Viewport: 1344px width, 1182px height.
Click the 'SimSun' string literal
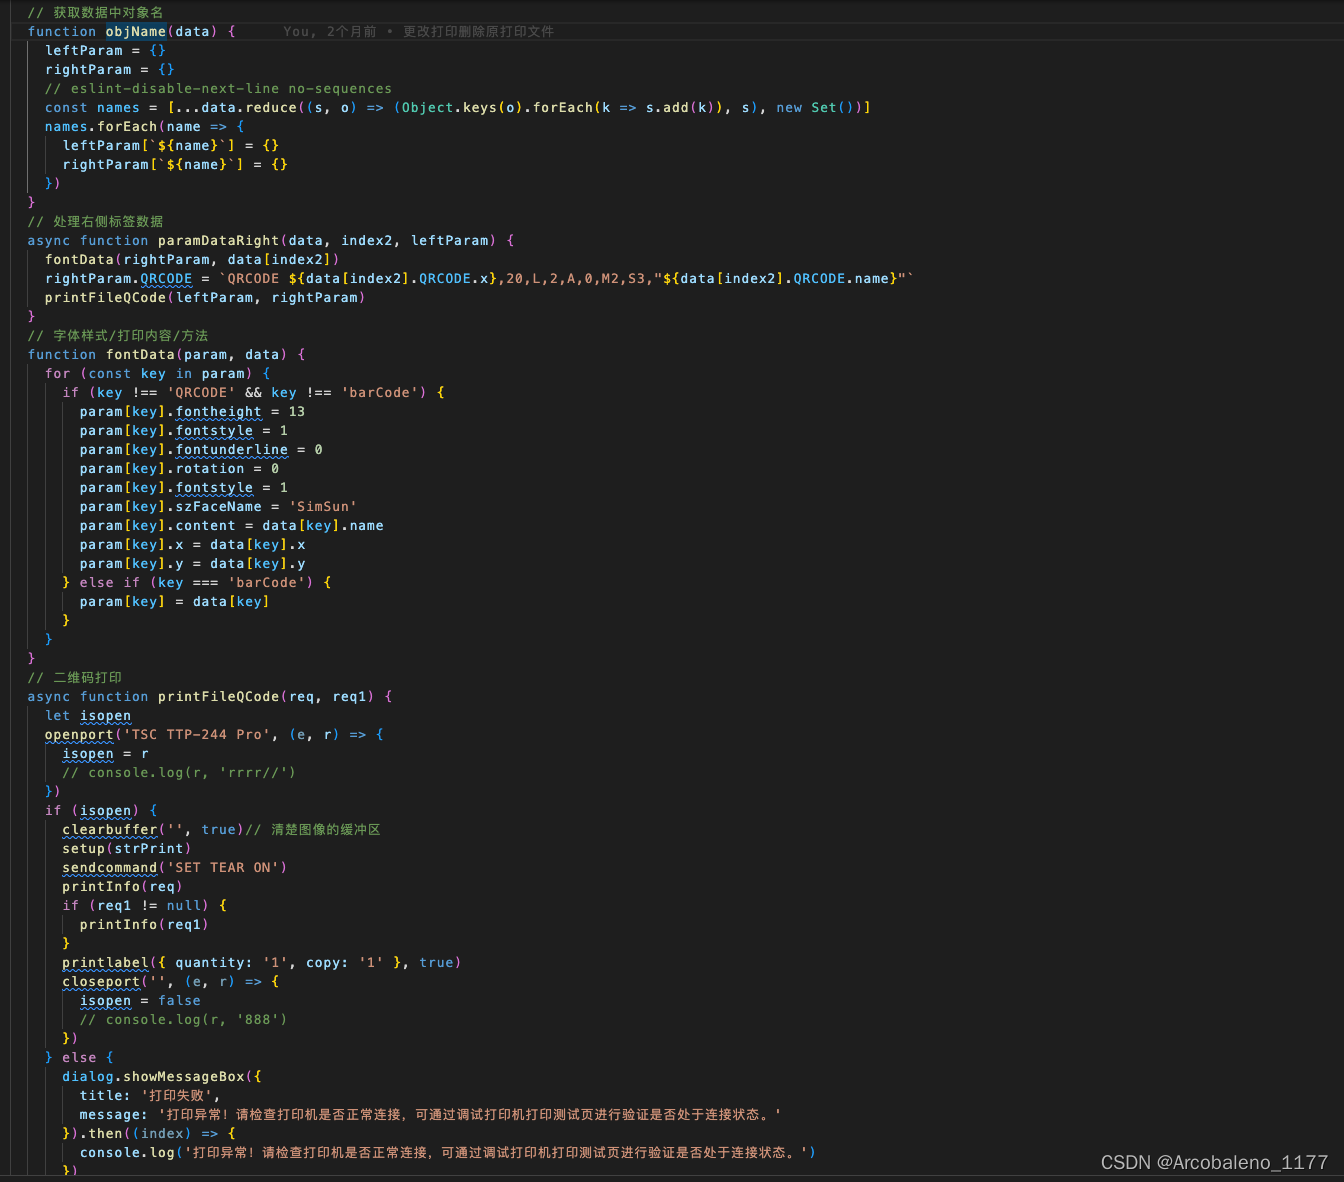[323, 506]
